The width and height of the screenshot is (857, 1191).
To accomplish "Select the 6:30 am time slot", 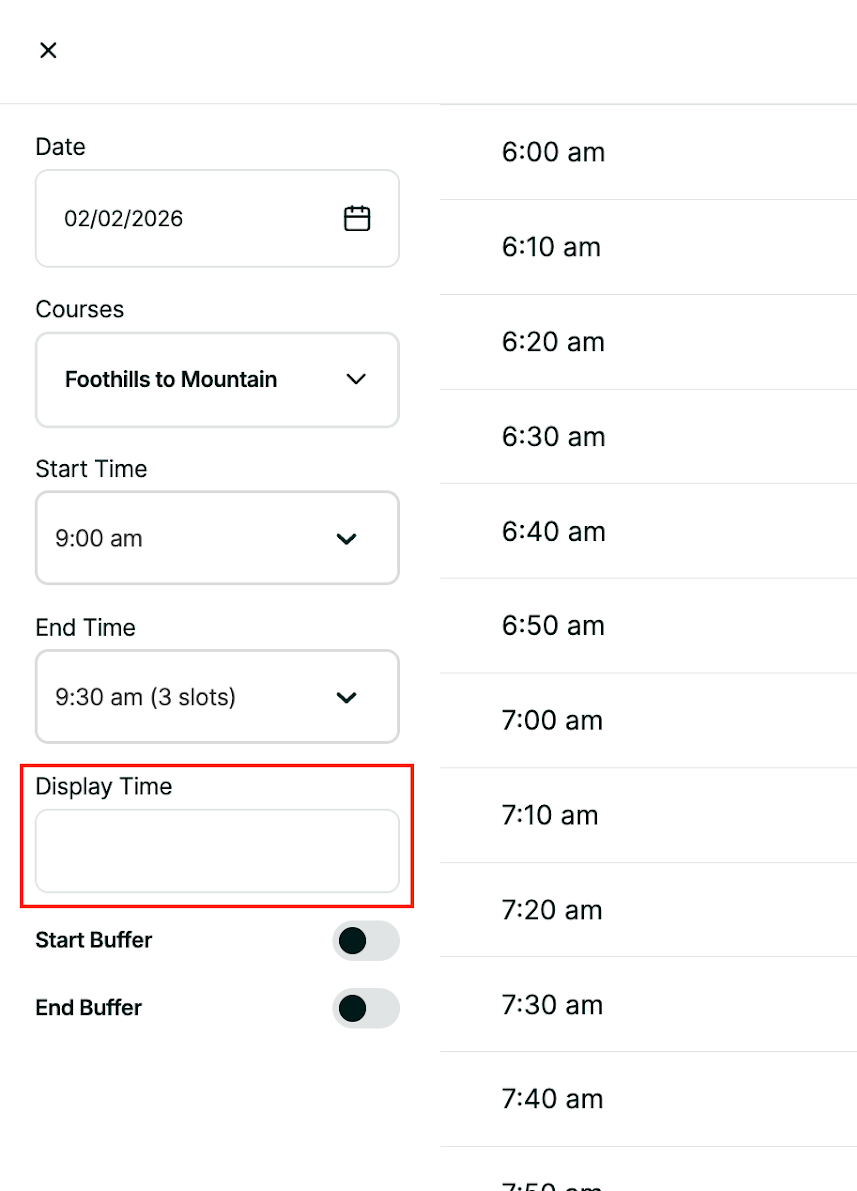I will tap(648, 437).
